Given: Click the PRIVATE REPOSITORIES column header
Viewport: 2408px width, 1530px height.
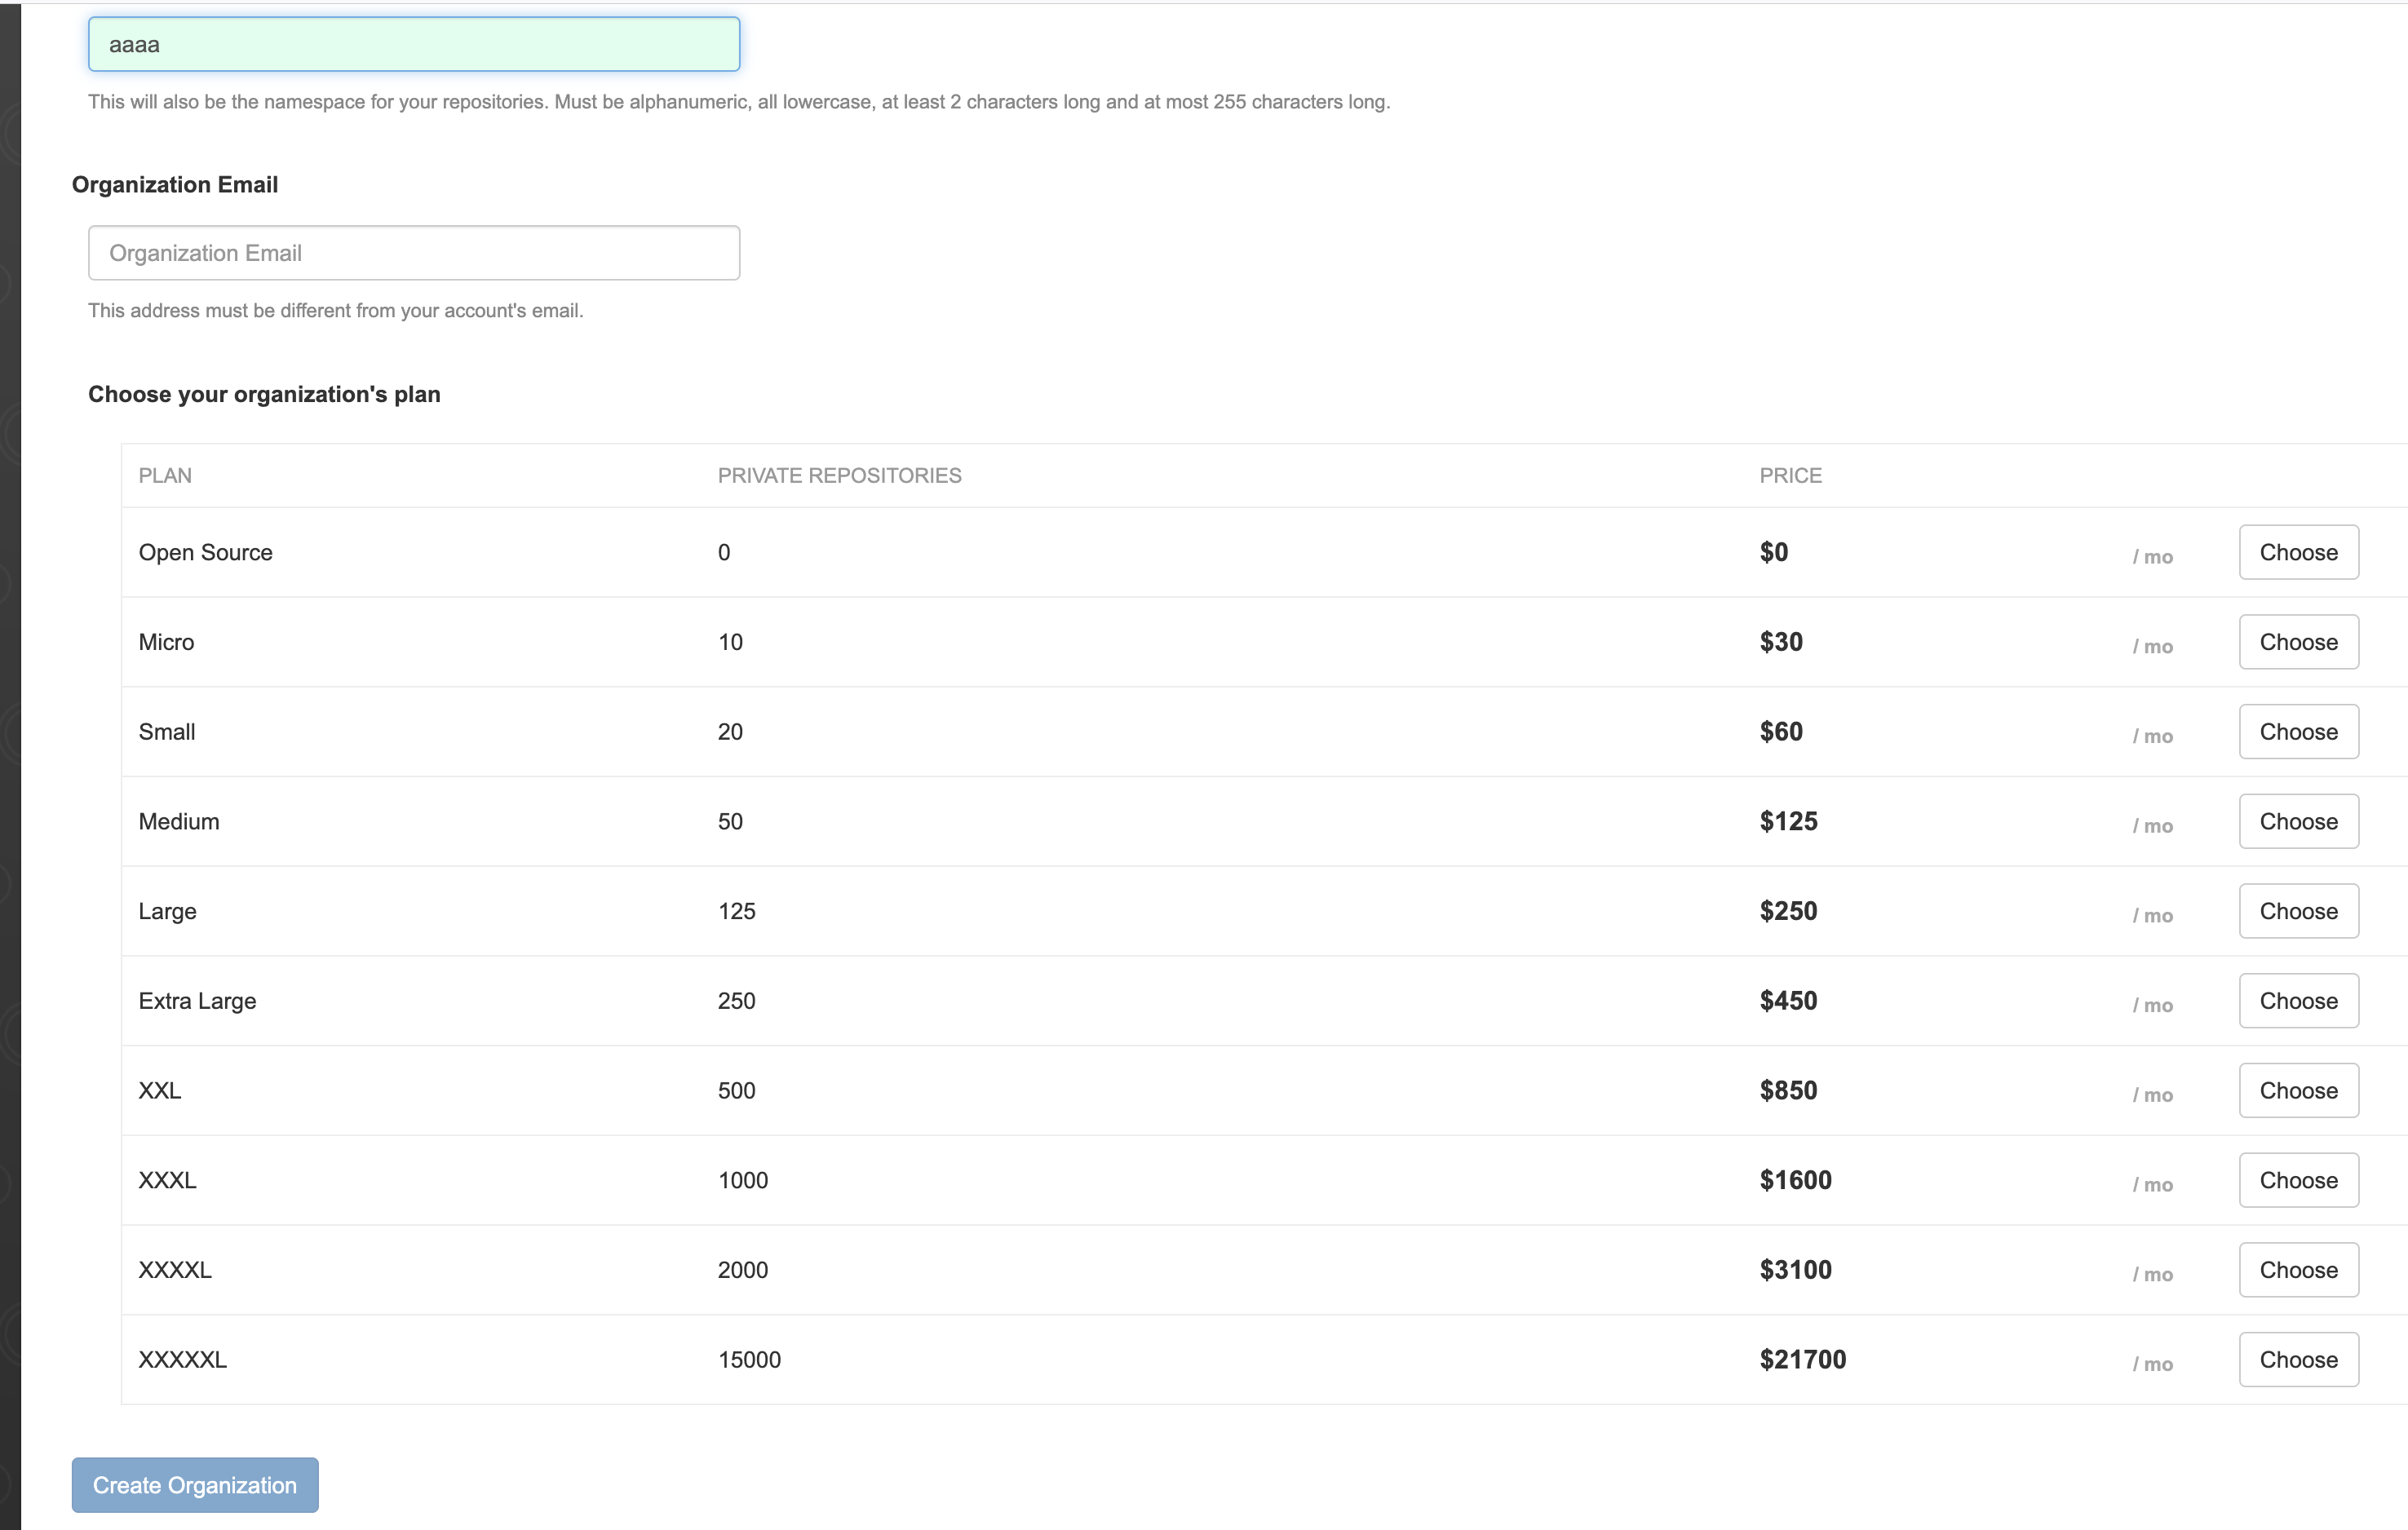Looking at the screenshot, I should [x=839, y=476].
